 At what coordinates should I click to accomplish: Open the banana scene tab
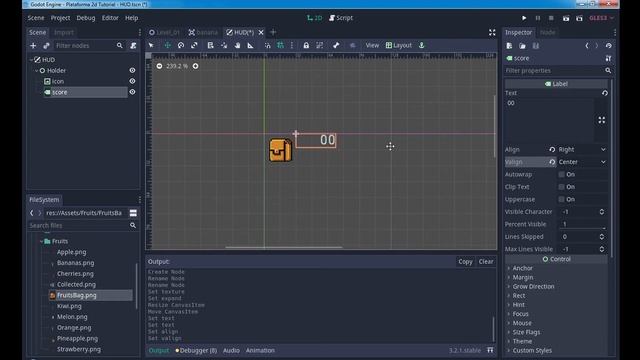[x=203, y=32]
